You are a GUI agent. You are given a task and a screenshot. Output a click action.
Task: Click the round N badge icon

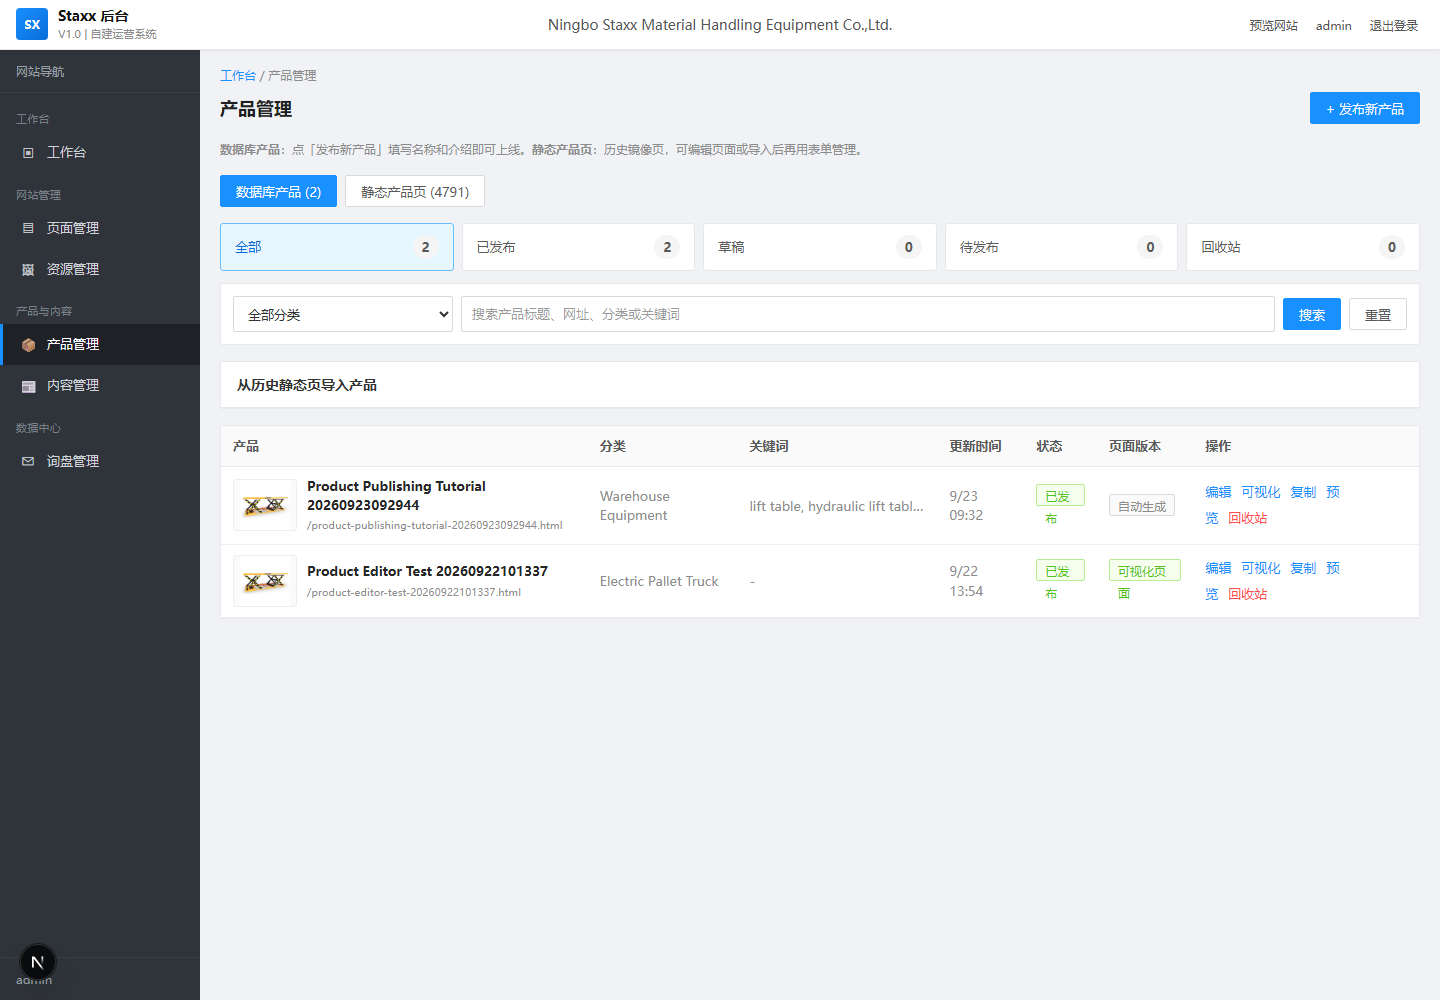click(x=38, y=962)
